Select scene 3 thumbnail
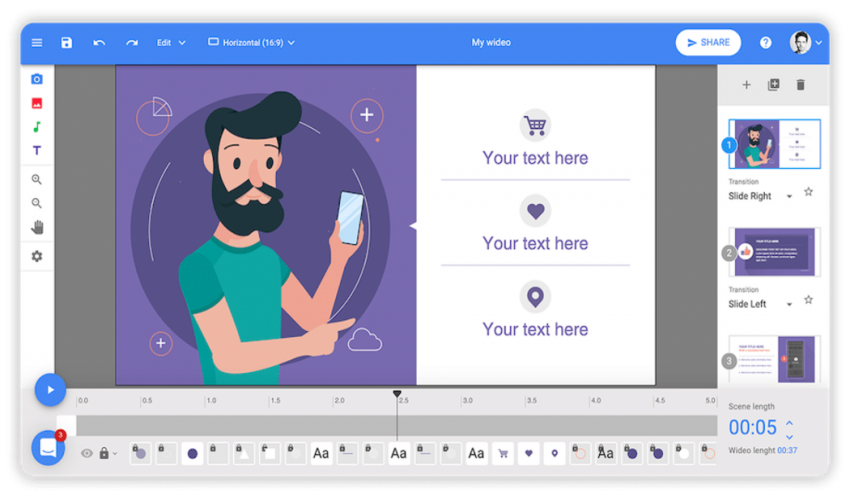The image size is (850, 500). pos(774,359)
